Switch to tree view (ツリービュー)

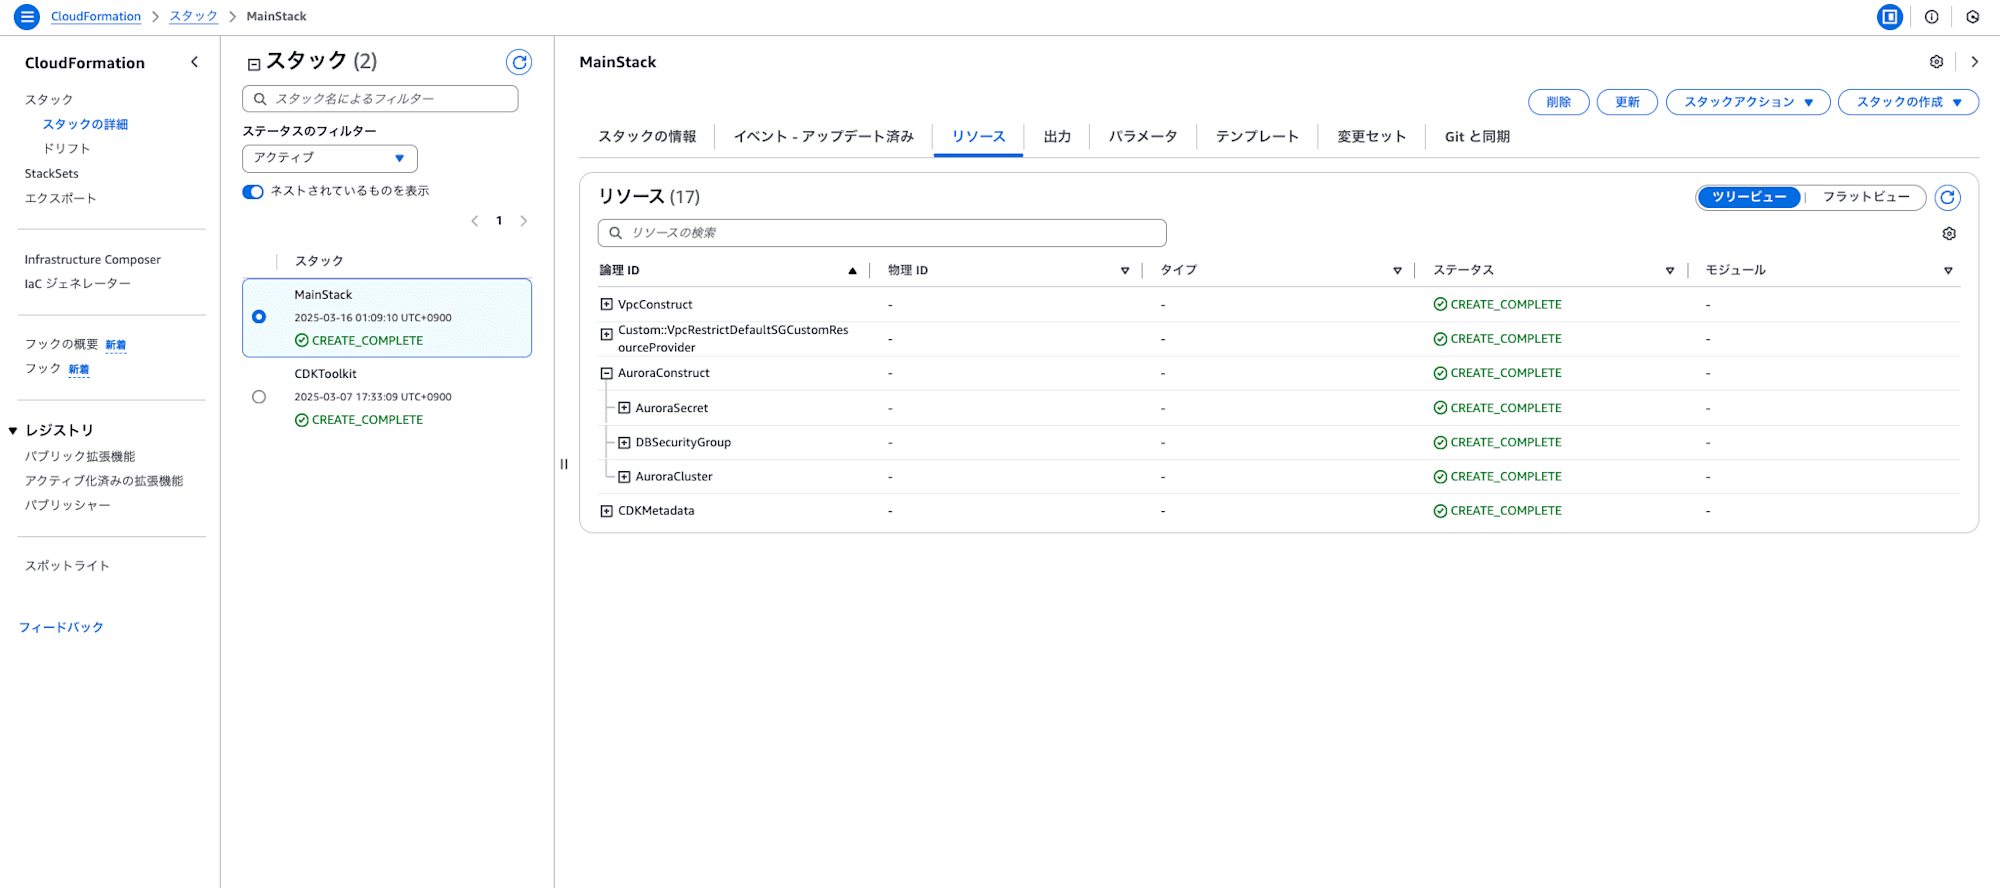[1749, 197]
